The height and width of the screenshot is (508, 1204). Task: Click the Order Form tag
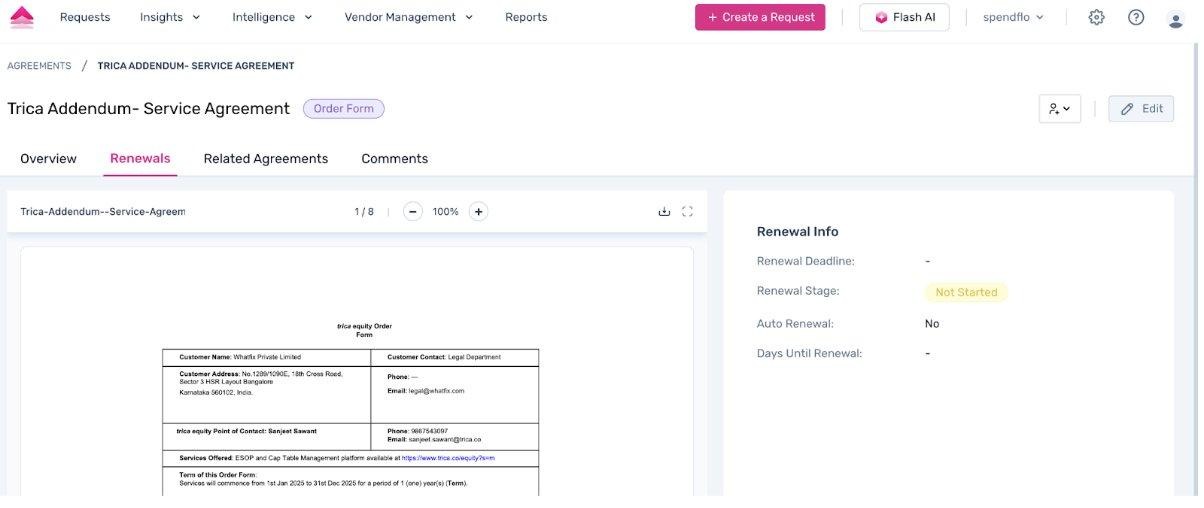click(x=343, y=109)
